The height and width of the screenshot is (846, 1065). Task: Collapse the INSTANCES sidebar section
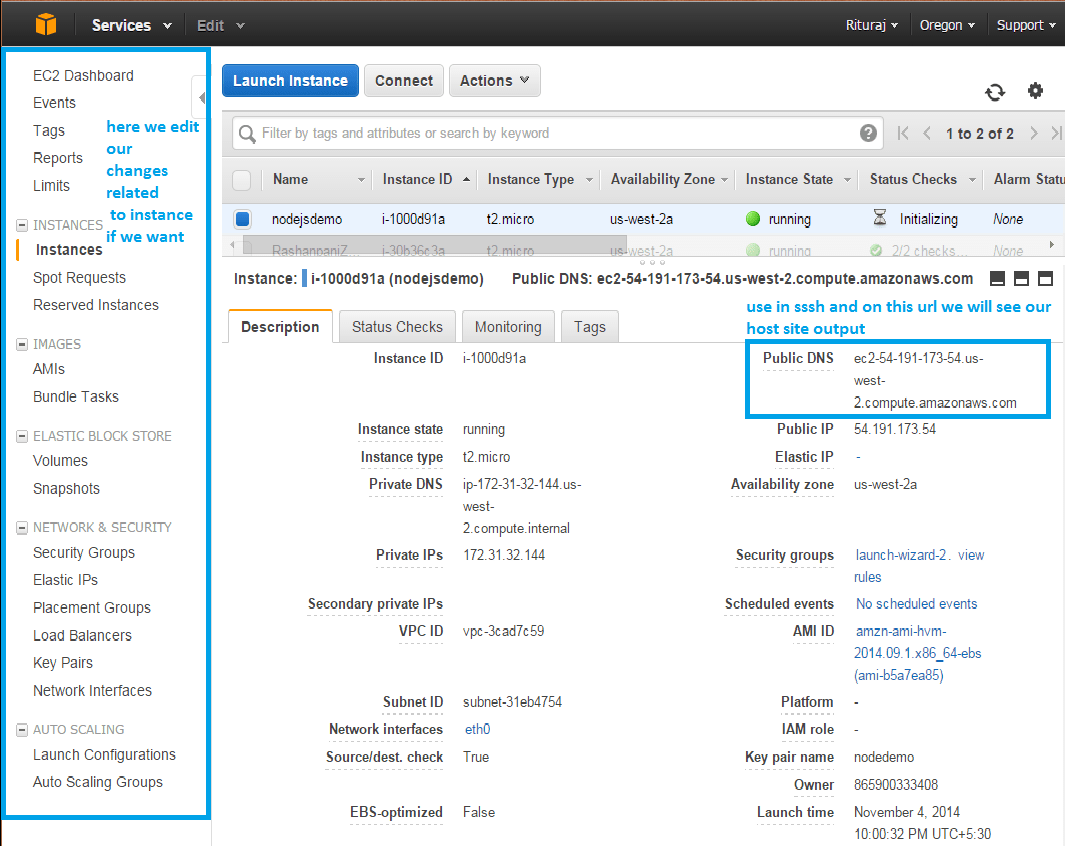click(x=22, y=225)
